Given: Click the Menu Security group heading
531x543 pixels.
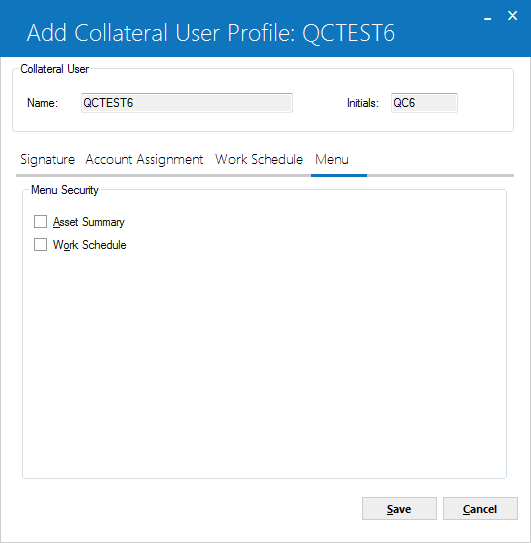Looking at the screenshot, I should click(x=65, y=190).
